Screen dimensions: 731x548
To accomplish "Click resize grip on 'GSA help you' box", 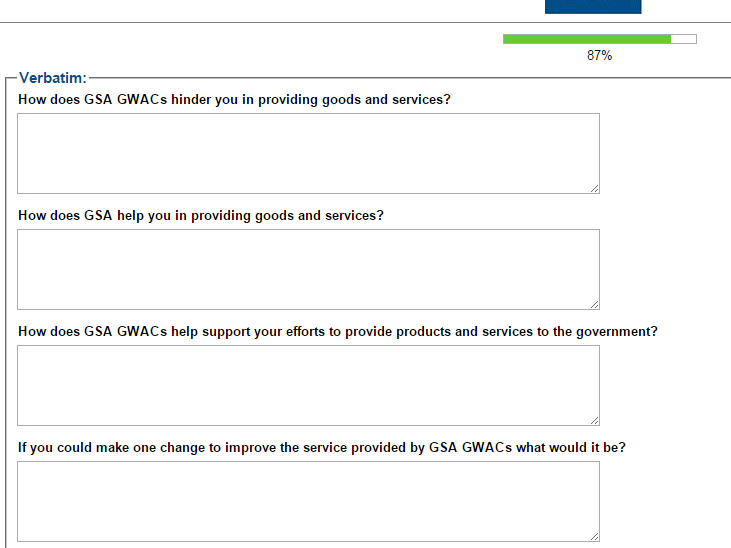I will coord(594,304).
